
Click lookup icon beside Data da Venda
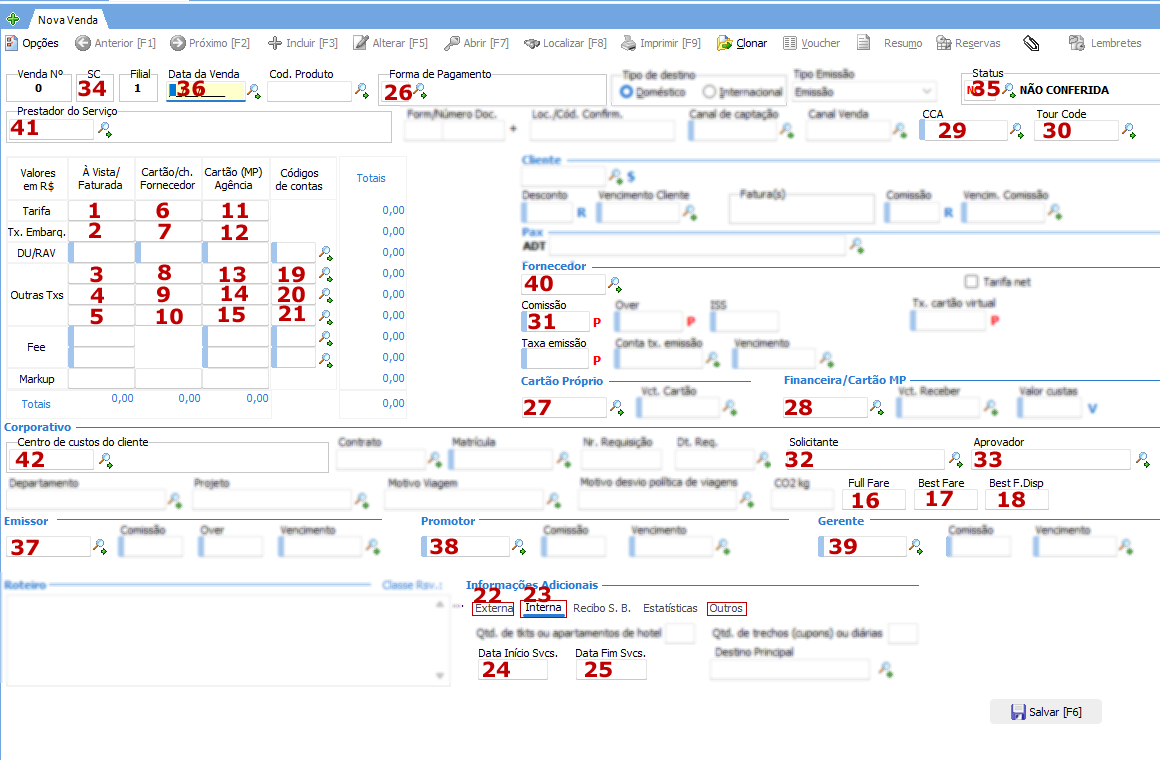tap(254, 92)
